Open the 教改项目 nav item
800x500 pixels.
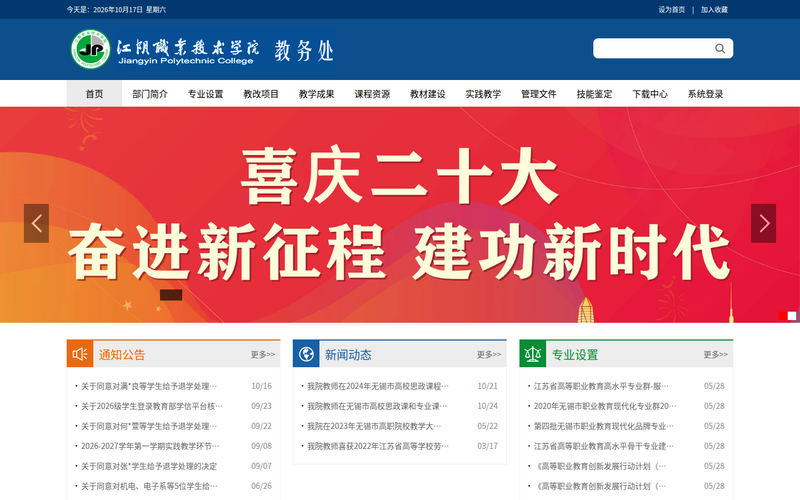click(261, 94)
